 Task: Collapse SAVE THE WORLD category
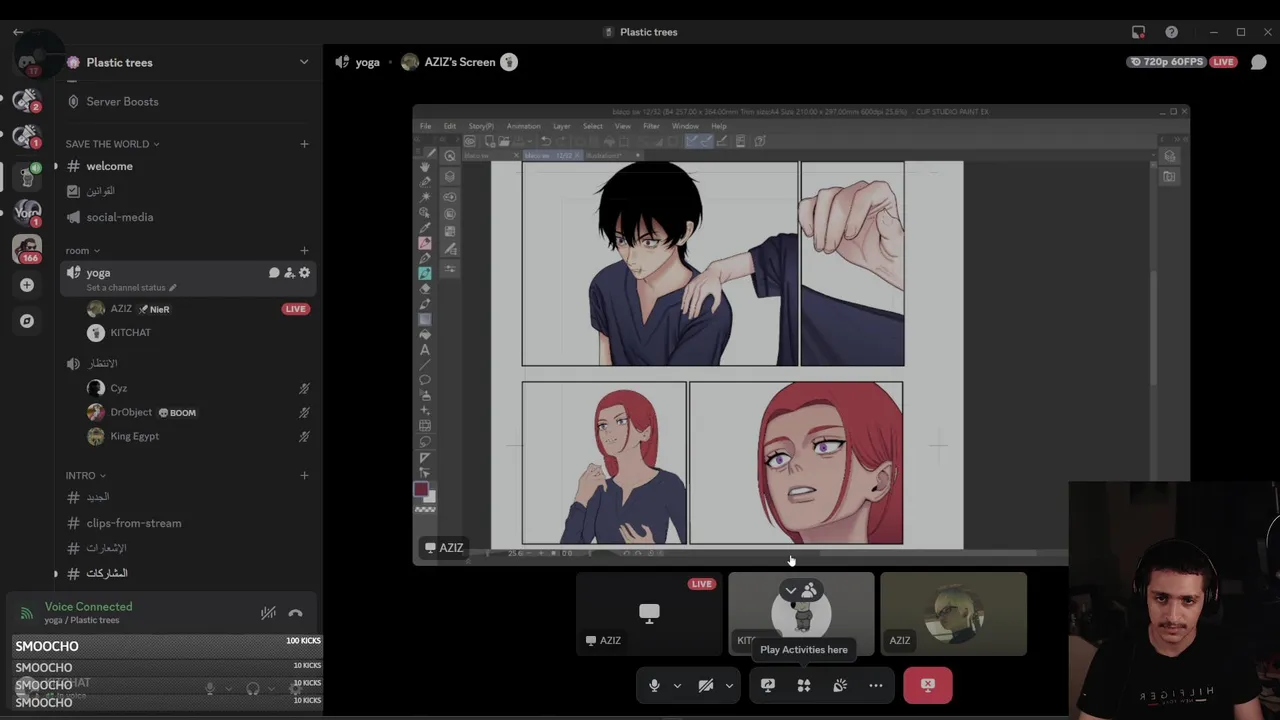tap(112, 144)
